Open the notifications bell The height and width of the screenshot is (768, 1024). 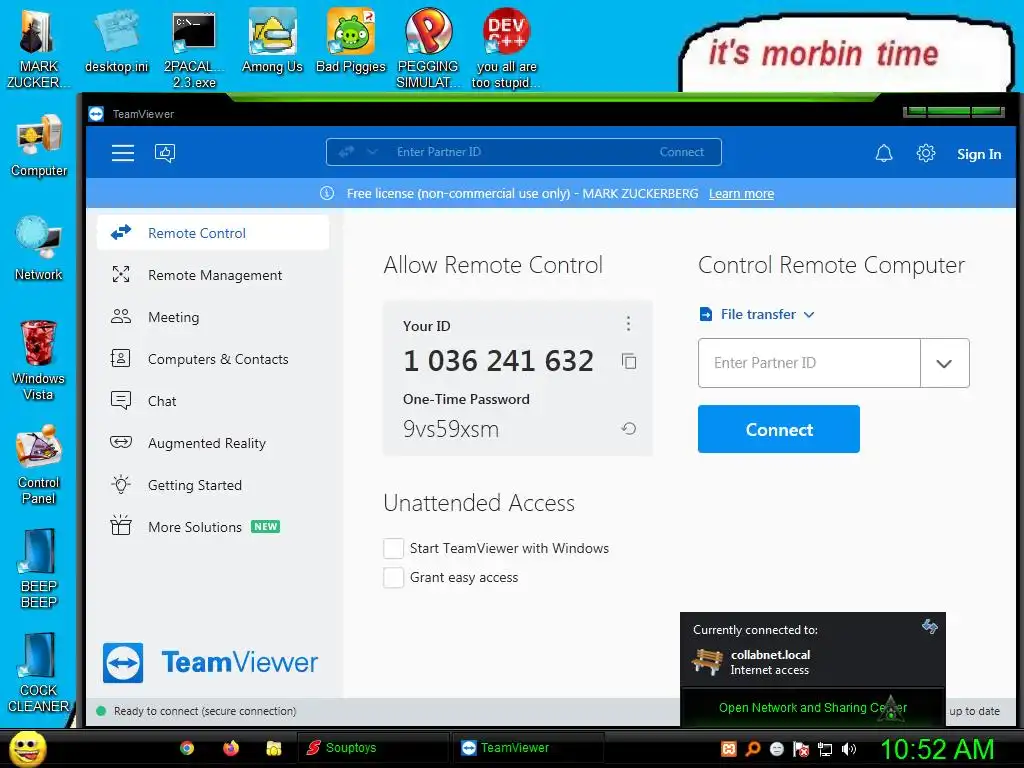tap(884, 153)
